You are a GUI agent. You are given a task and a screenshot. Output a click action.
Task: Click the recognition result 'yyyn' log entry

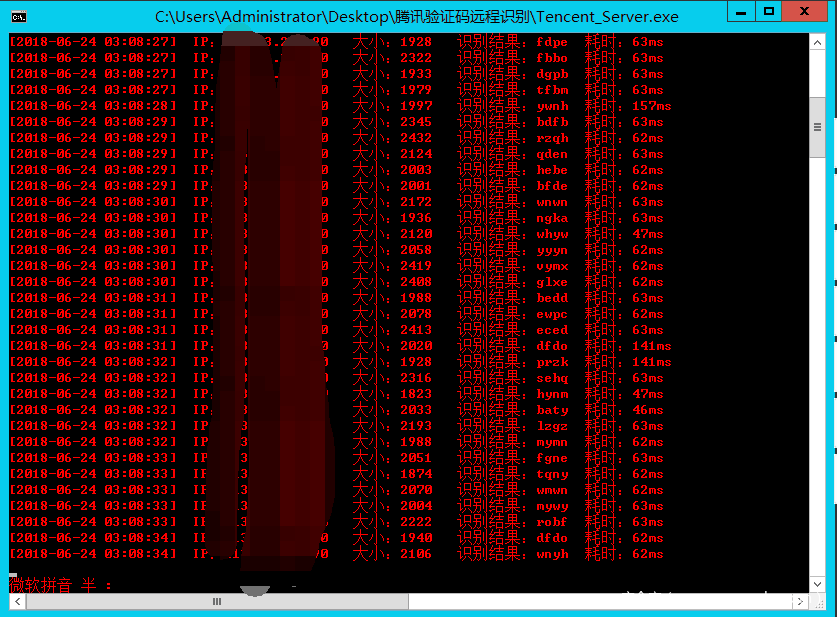[552, 250]
